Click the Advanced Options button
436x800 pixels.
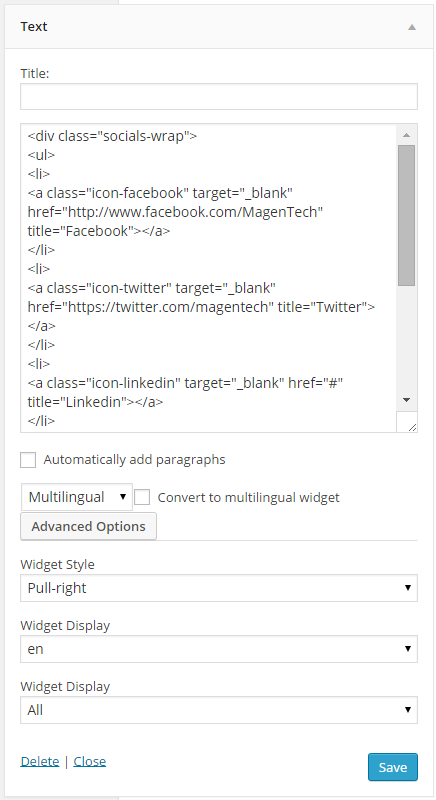[x=88, y=527]
